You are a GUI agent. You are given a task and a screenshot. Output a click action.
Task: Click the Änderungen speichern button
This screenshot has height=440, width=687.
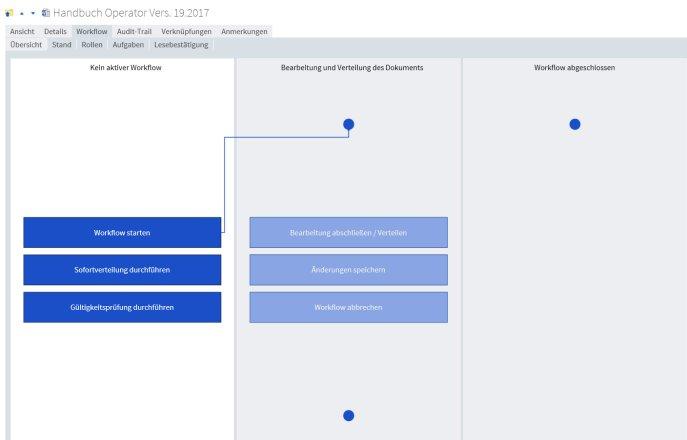coord(349,270)
